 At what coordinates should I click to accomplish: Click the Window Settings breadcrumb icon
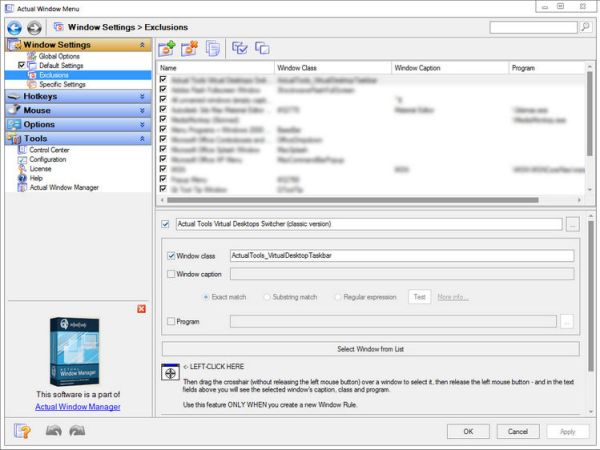[59, 27]
